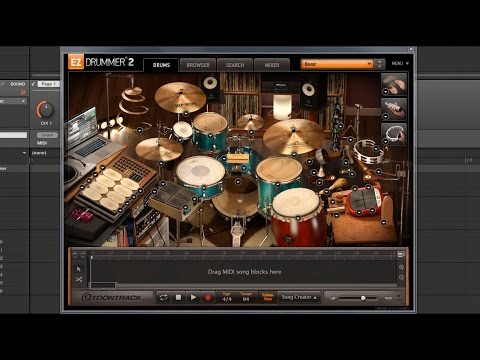The width and height of the screenshot is (480, 360).
Task: Open the dropdown under SOUND in the host
Action: [x=13, y=101]
